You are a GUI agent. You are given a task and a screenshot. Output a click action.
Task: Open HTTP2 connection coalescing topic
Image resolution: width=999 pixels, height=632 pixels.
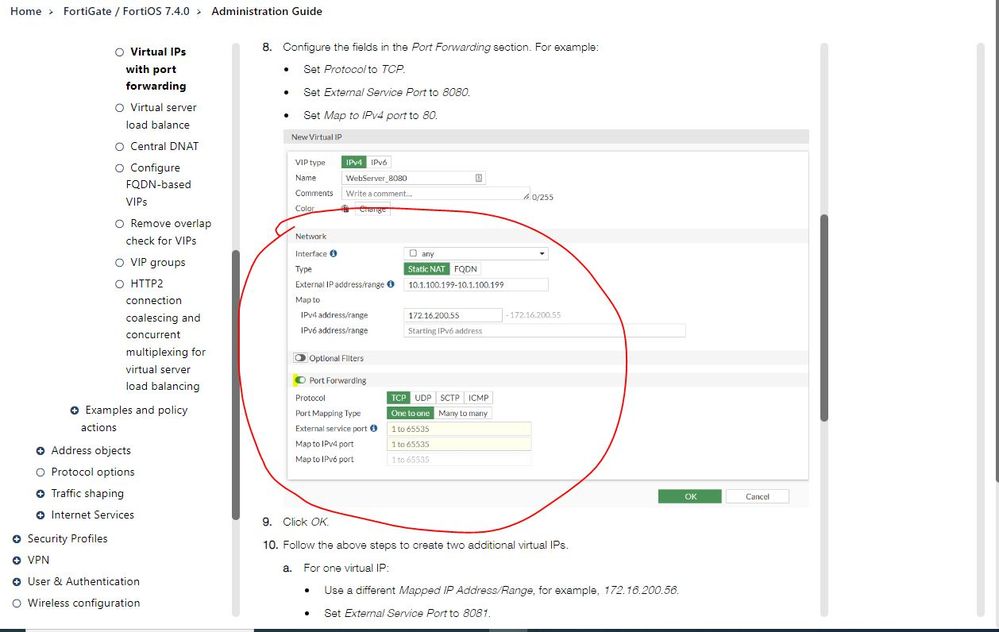click(x=165, y=334)
